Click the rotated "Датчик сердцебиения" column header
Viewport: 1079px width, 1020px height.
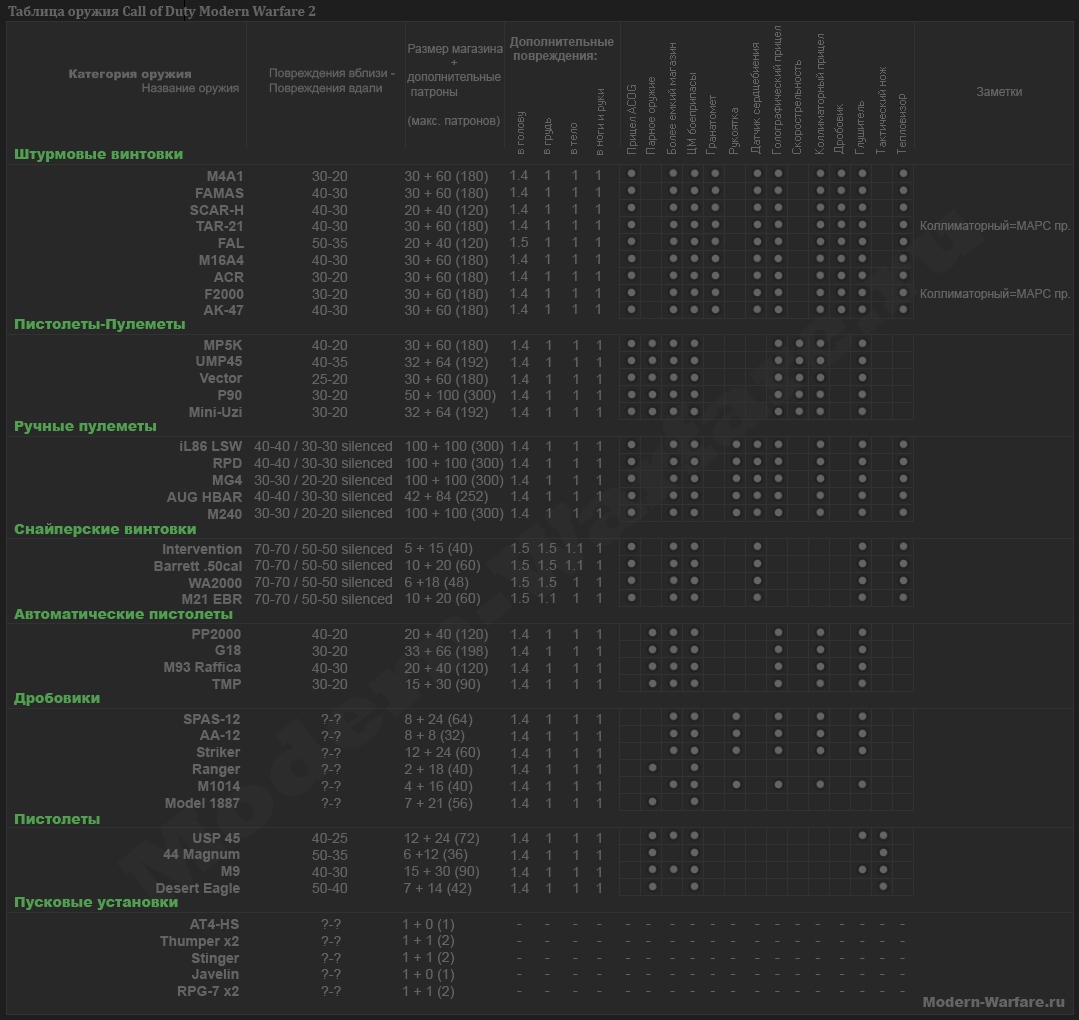pyautogui.click(x=756, y=98)
